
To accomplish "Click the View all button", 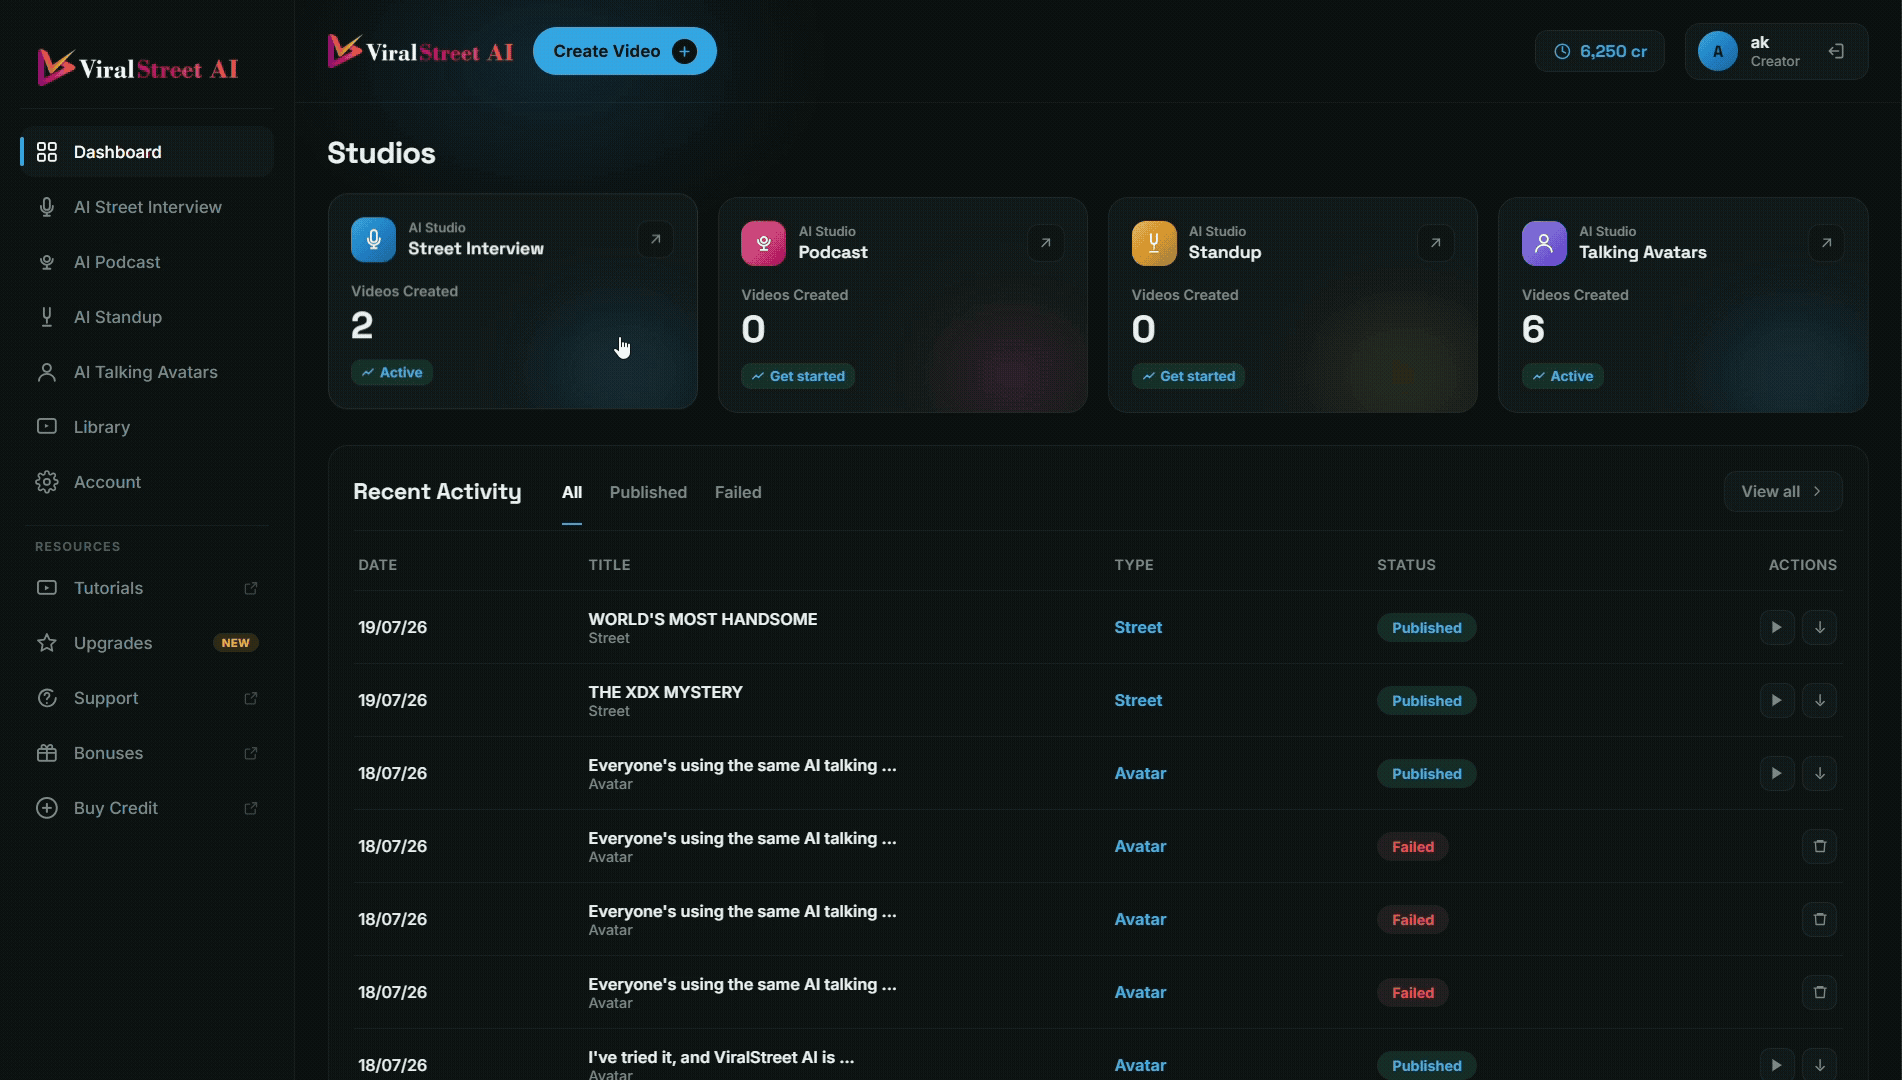I will click(x=1783, y=491).
